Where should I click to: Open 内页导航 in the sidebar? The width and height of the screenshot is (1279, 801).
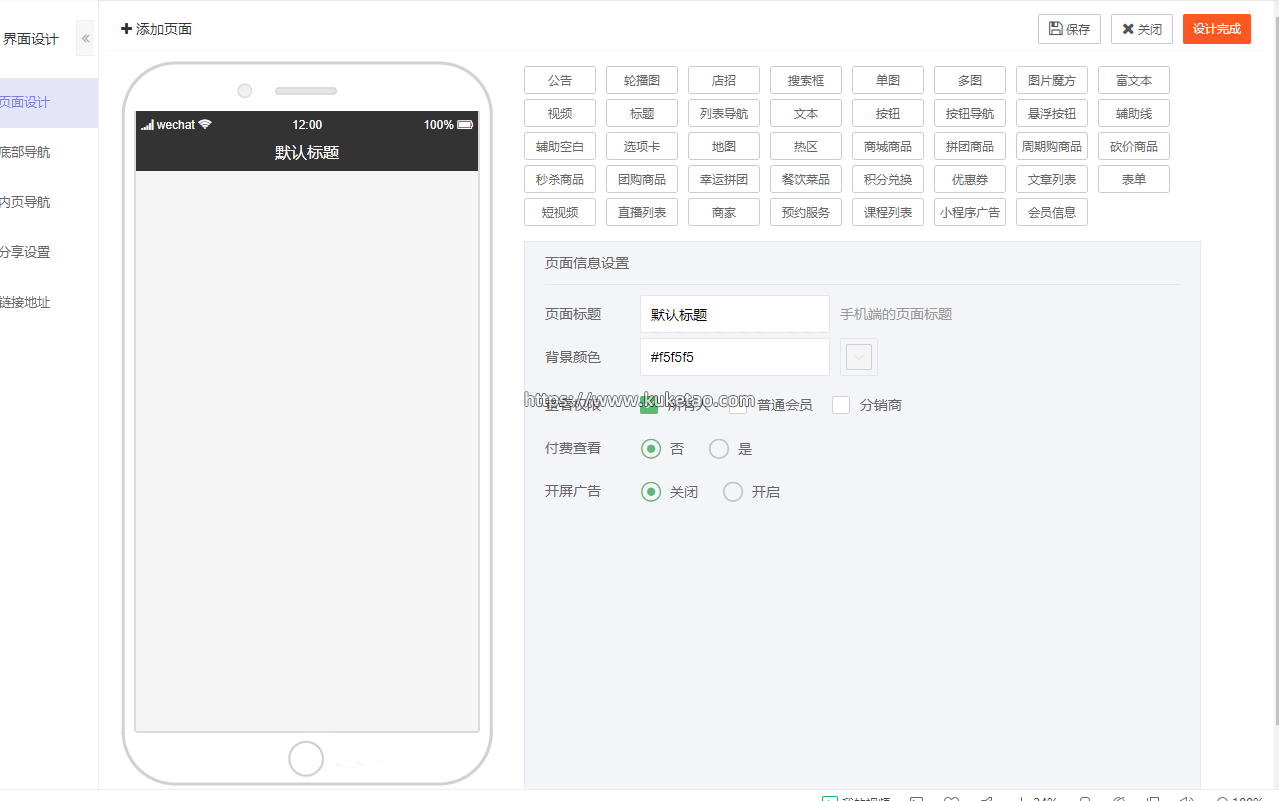pyautogui.click(x=49, y=202)
